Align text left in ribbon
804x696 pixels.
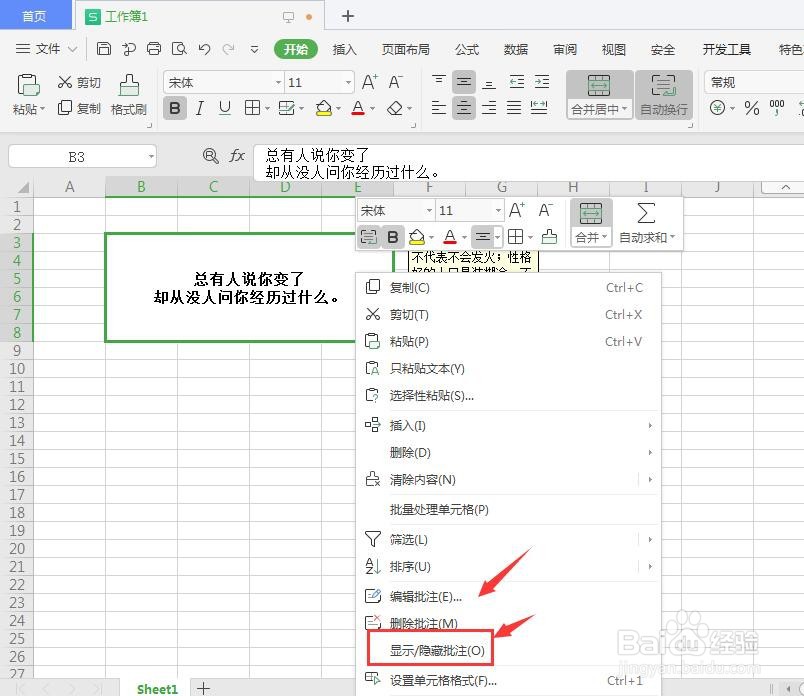[438, 108]
